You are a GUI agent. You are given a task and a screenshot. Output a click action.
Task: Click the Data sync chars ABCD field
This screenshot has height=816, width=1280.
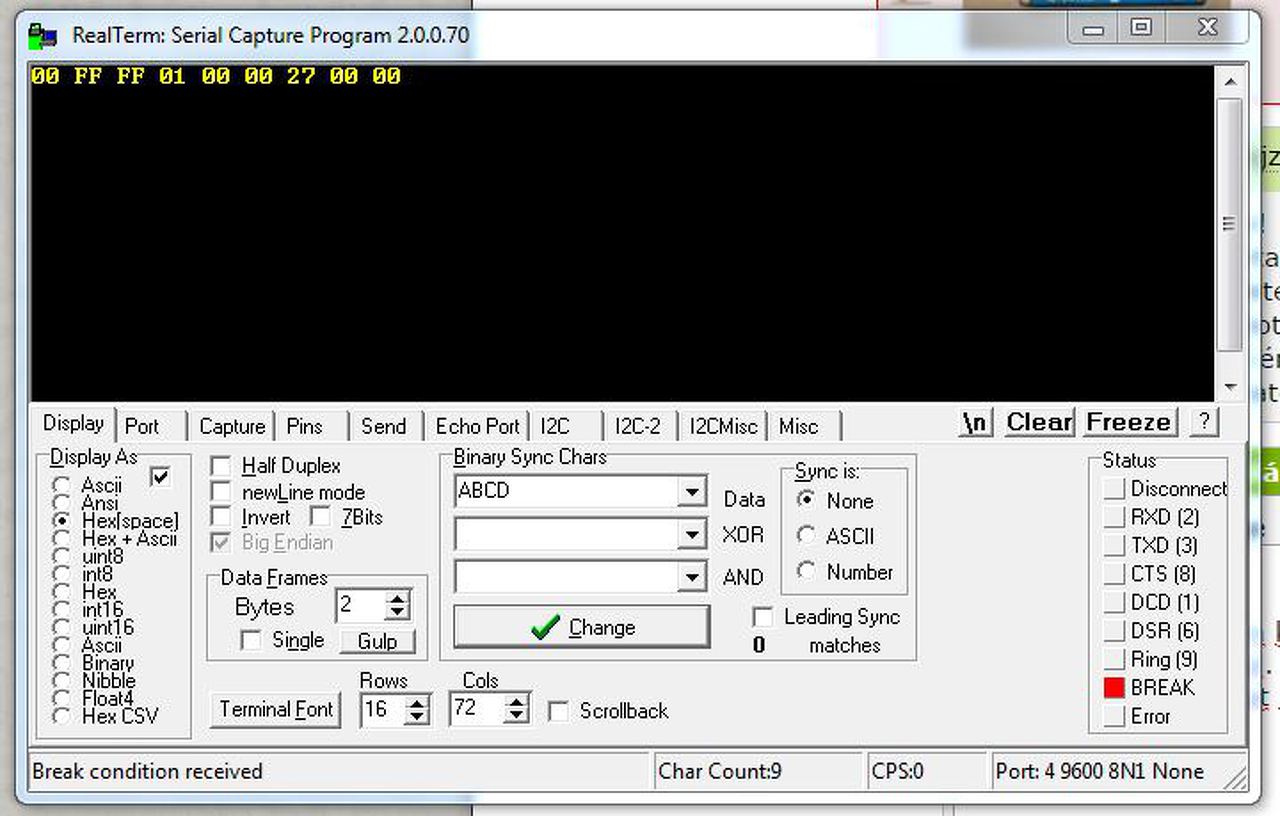(568, 492)
